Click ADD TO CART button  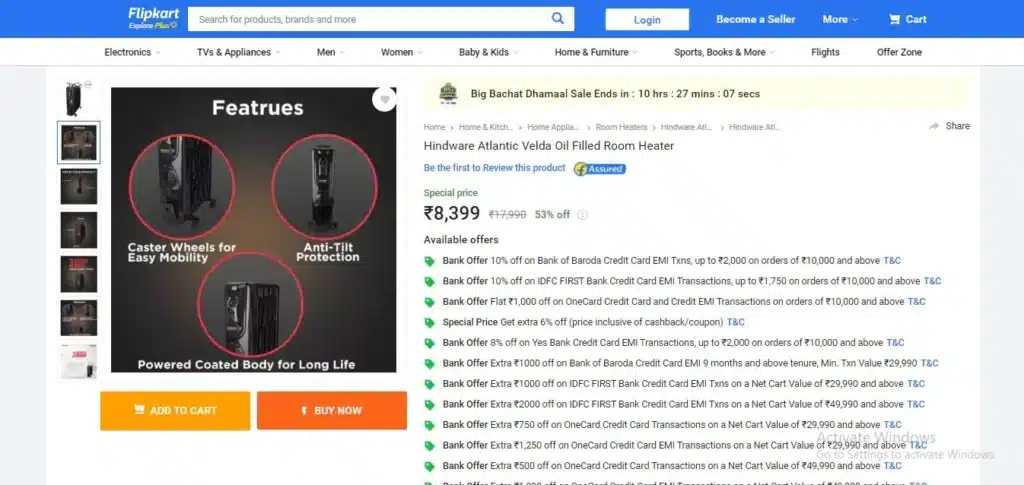[x=175, y=411]
